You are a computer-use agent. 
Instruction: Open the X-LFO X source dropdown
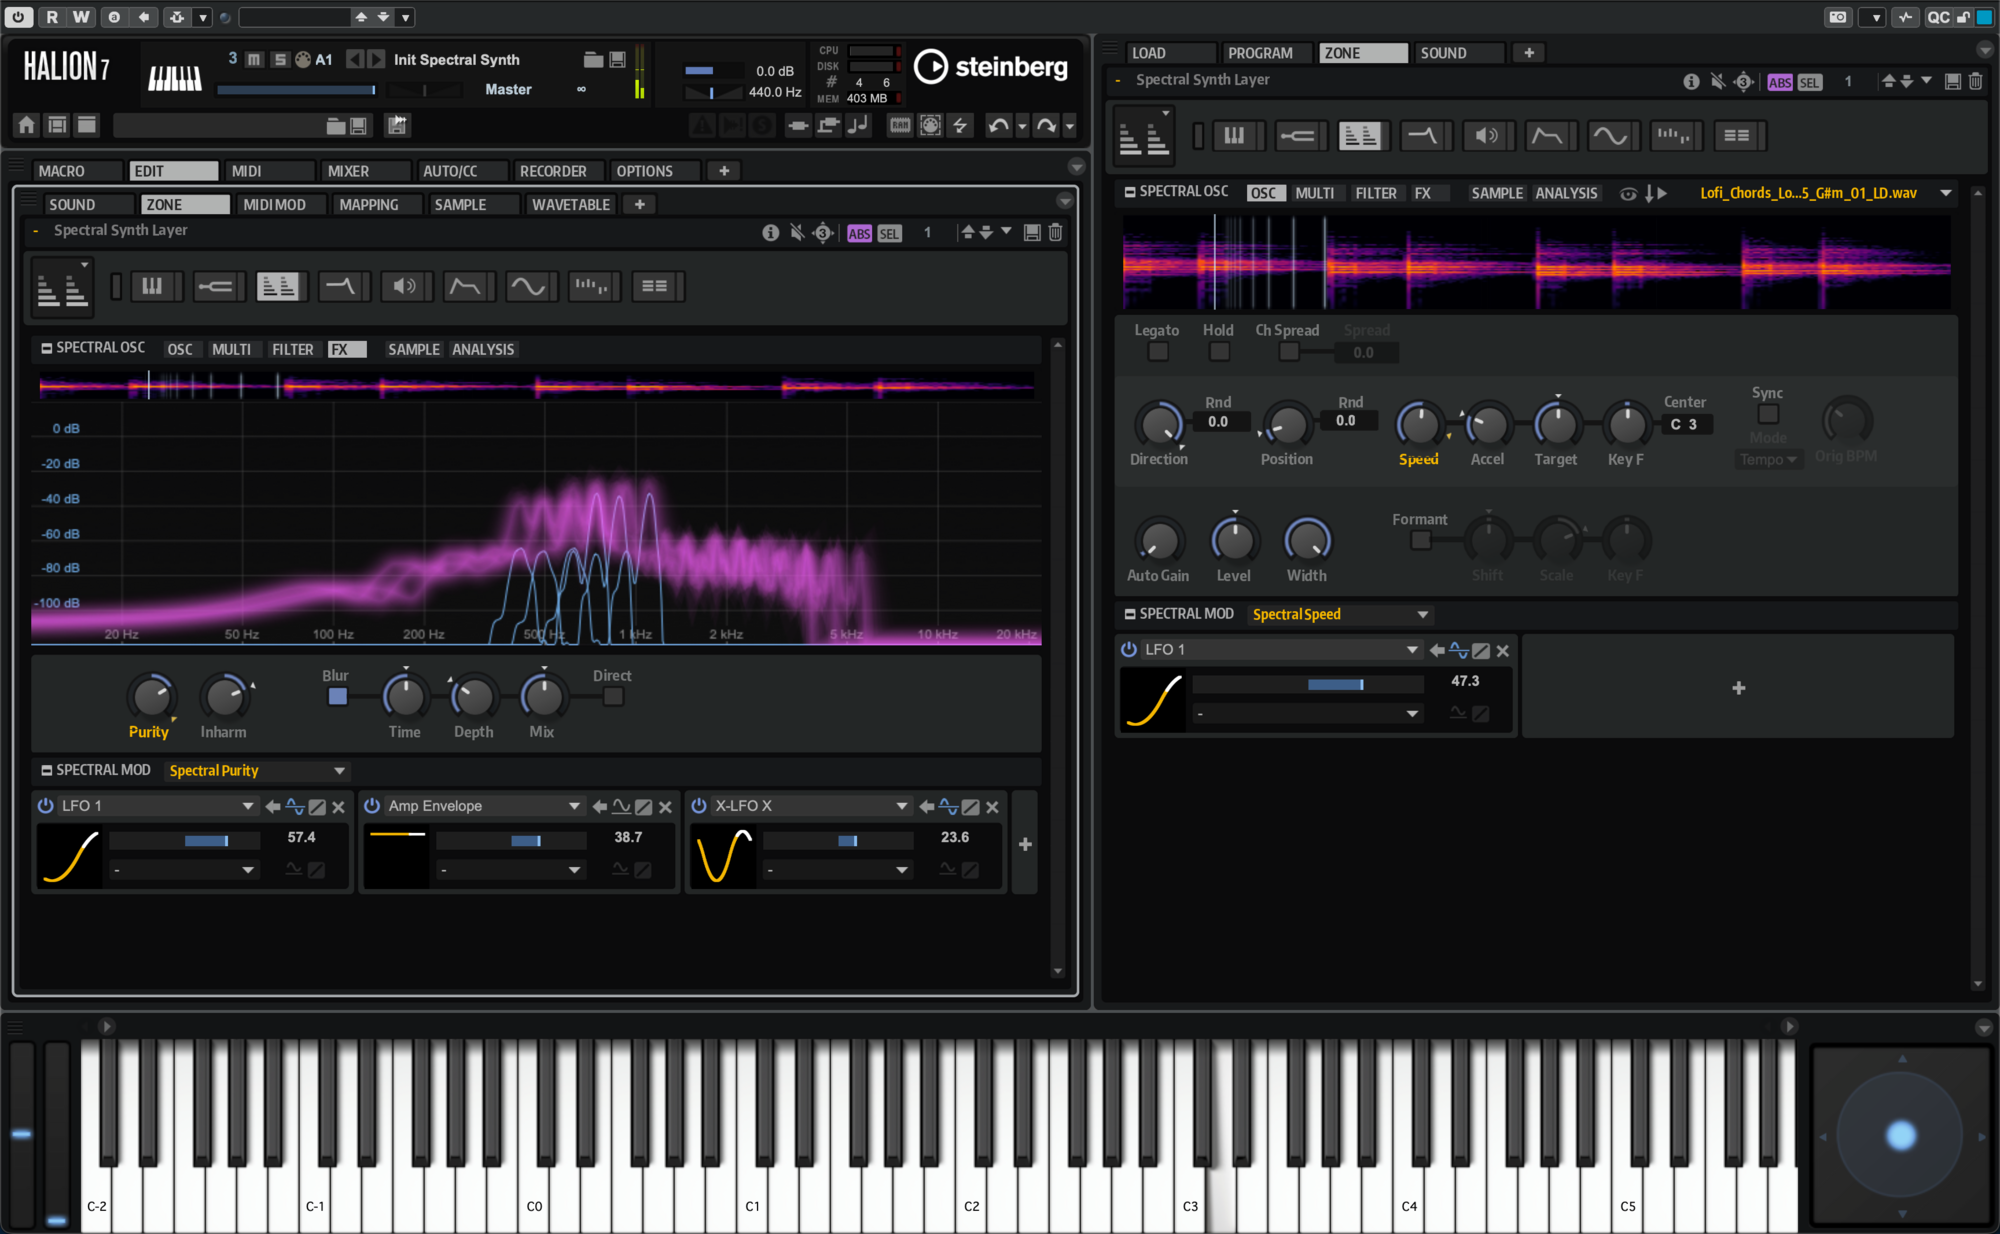pyautogui.click(x=811, y=807)
